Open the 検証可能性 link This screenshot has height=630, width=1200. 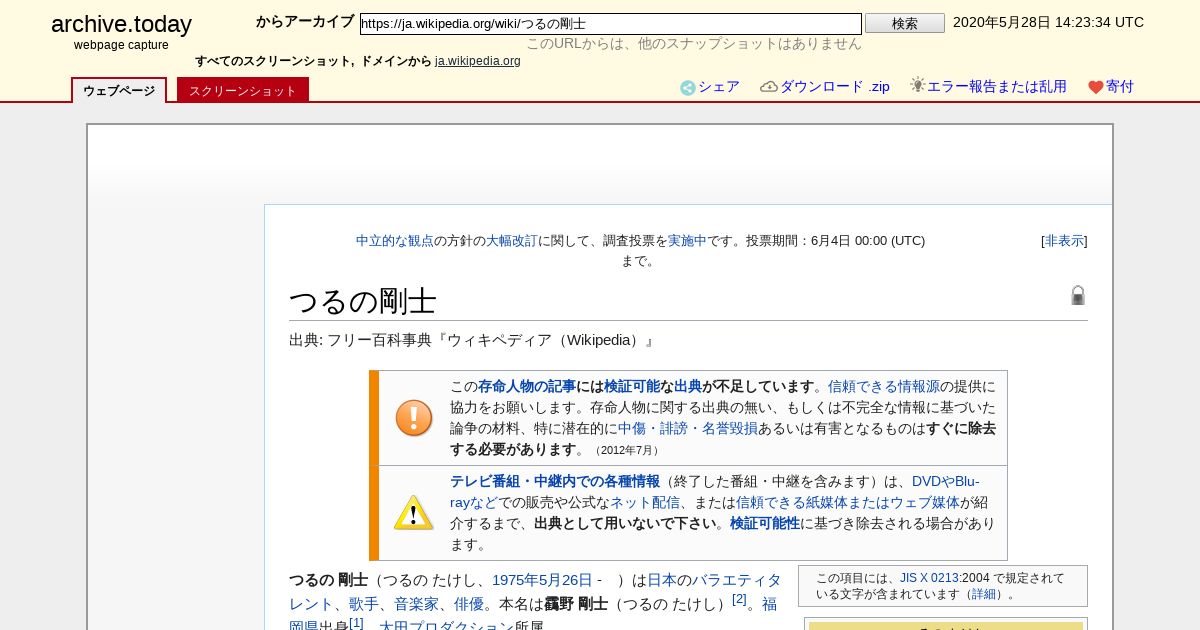click(x=765, y=523)
